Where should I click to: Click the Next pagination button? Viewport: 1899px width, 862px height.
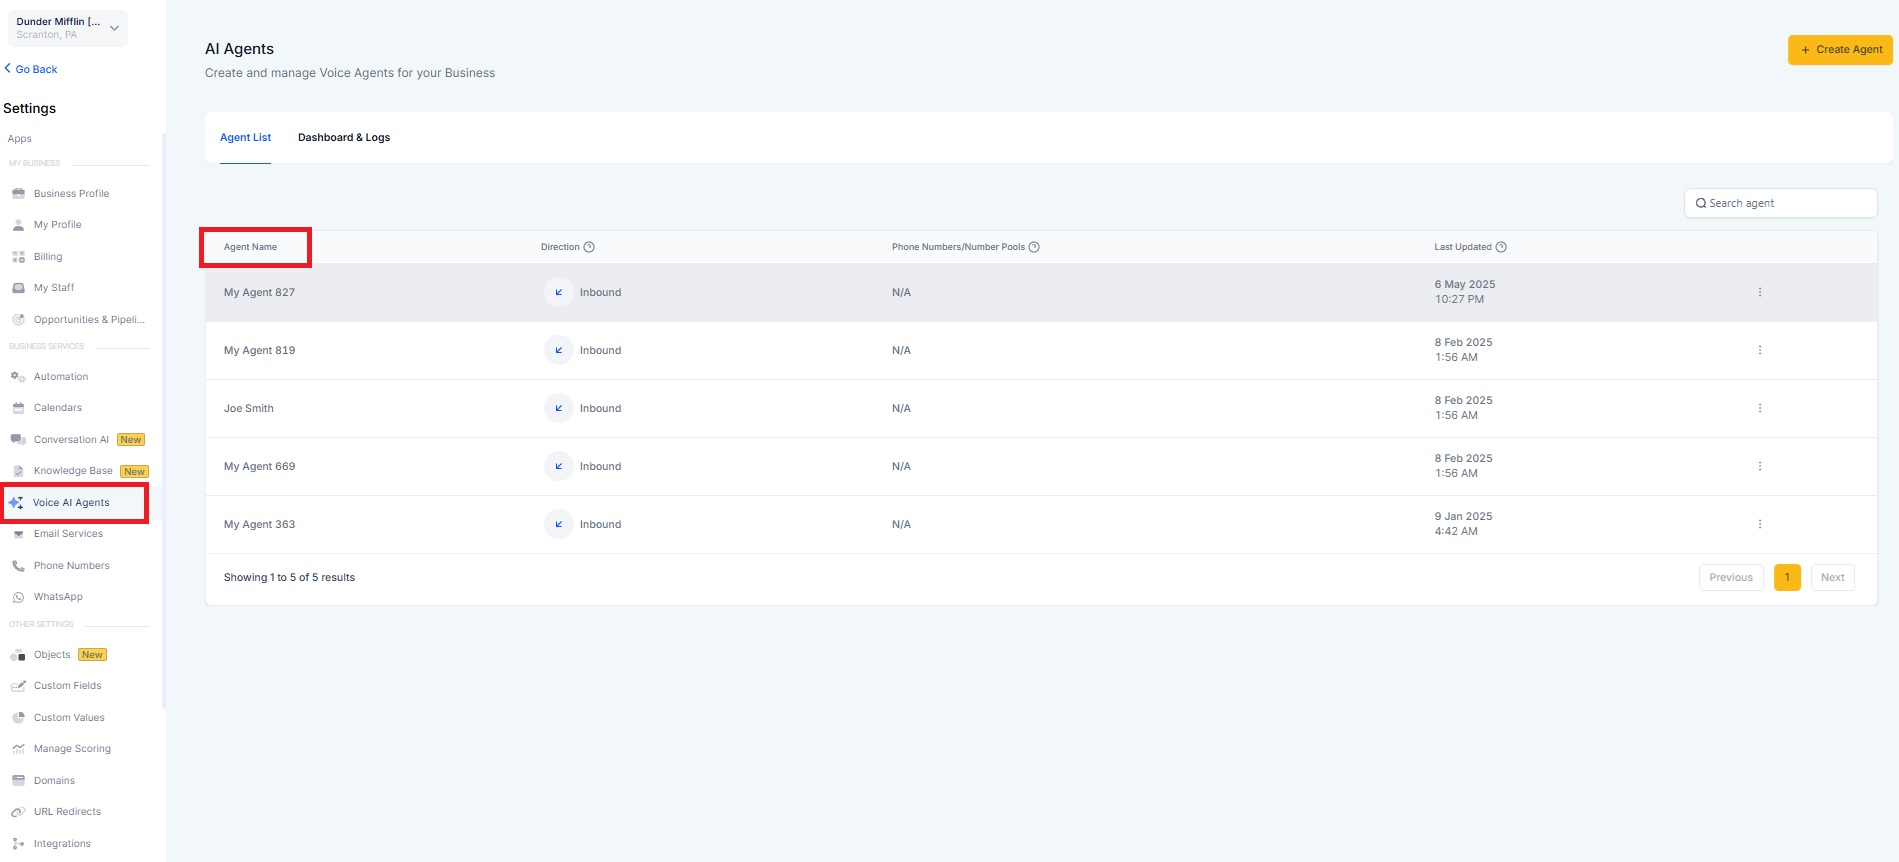coord(1832,578)
